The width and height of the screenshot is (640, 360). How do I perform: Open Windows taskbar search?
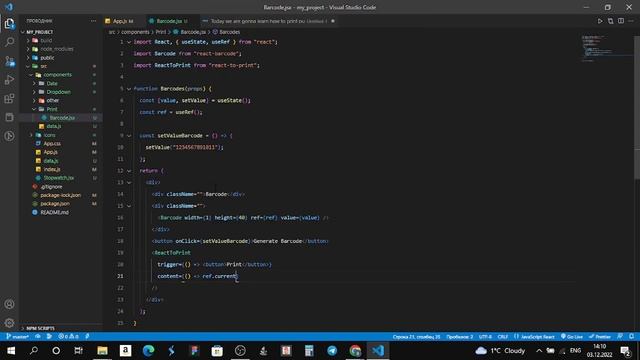[34, 351]
